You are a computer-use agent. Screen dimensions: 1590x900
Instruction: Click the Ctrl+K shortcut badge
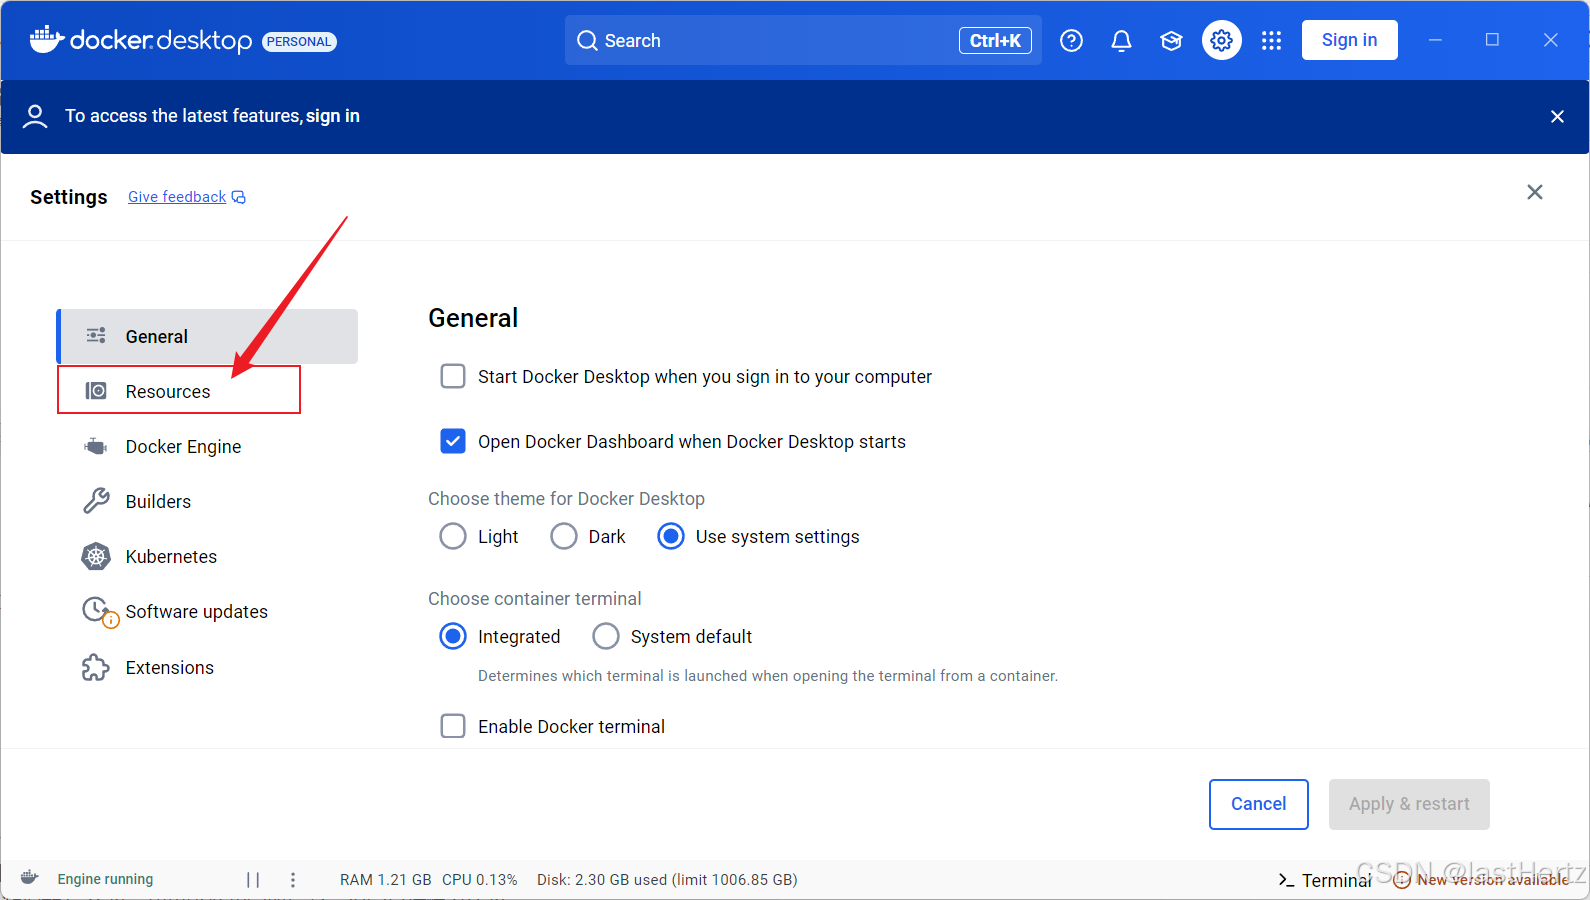995,40
